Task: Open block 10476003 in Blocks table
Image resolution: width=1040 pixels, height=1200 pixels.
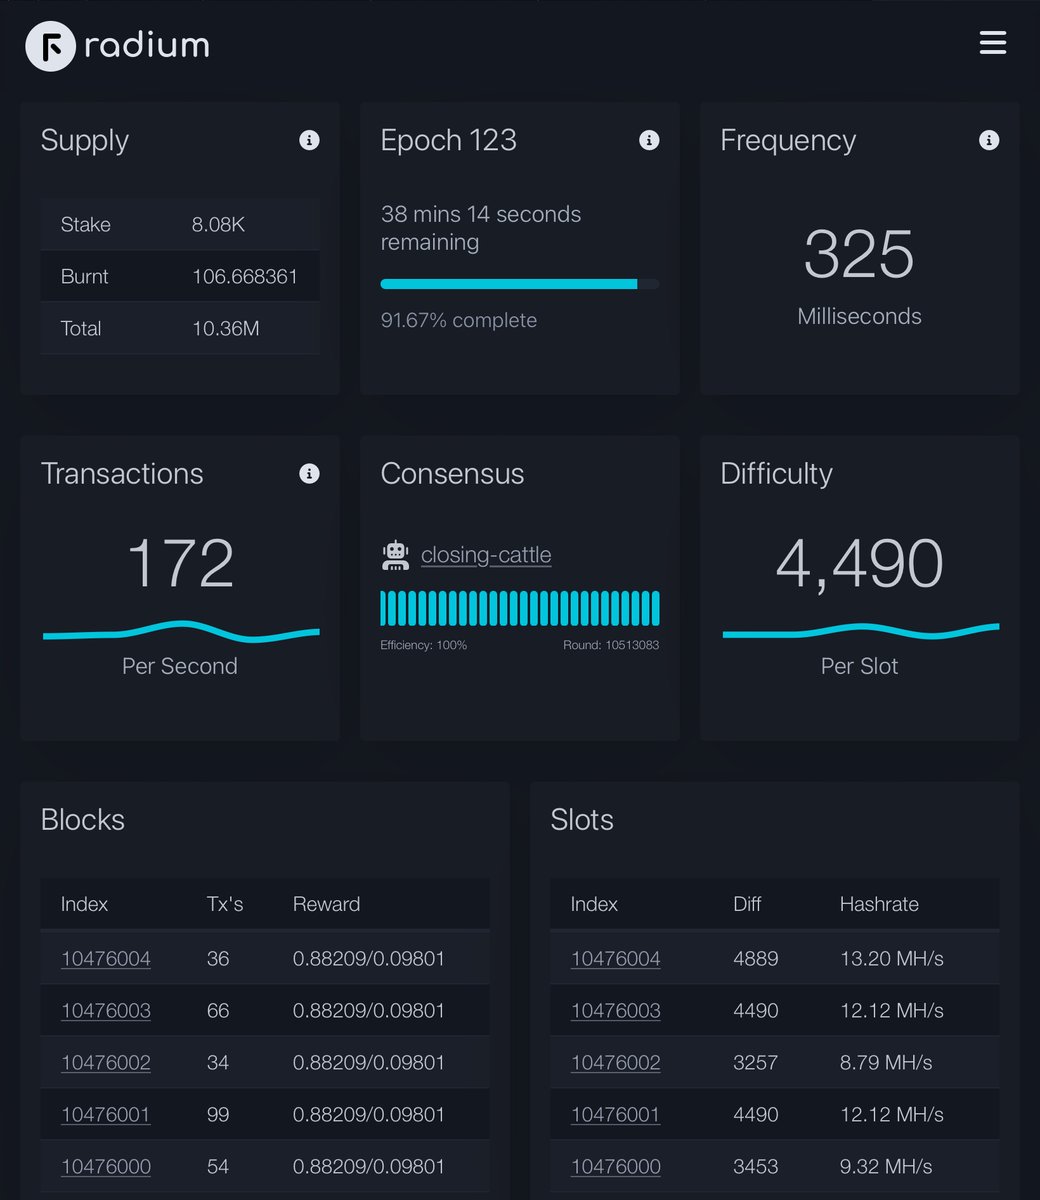Action: (106, 1011)
